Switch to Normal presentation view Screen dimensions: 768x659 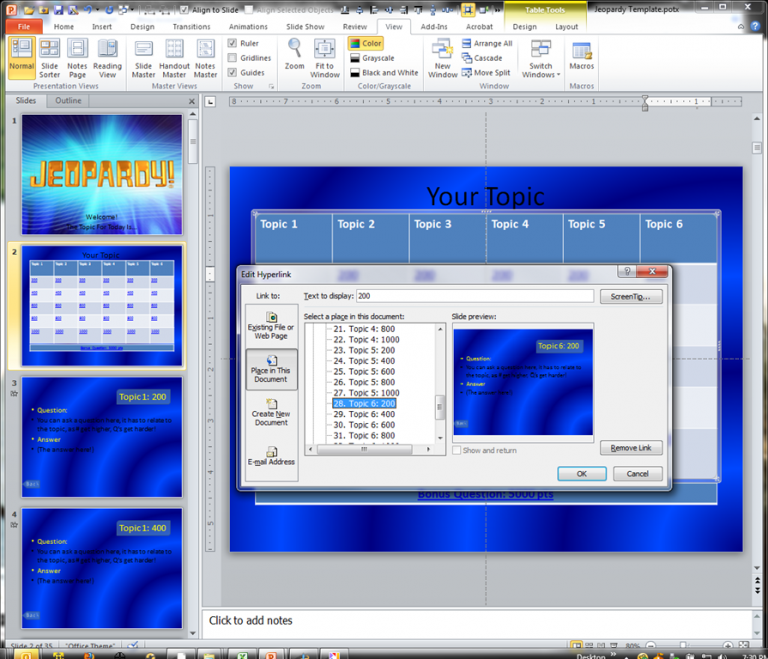click(x=22, y=58)
